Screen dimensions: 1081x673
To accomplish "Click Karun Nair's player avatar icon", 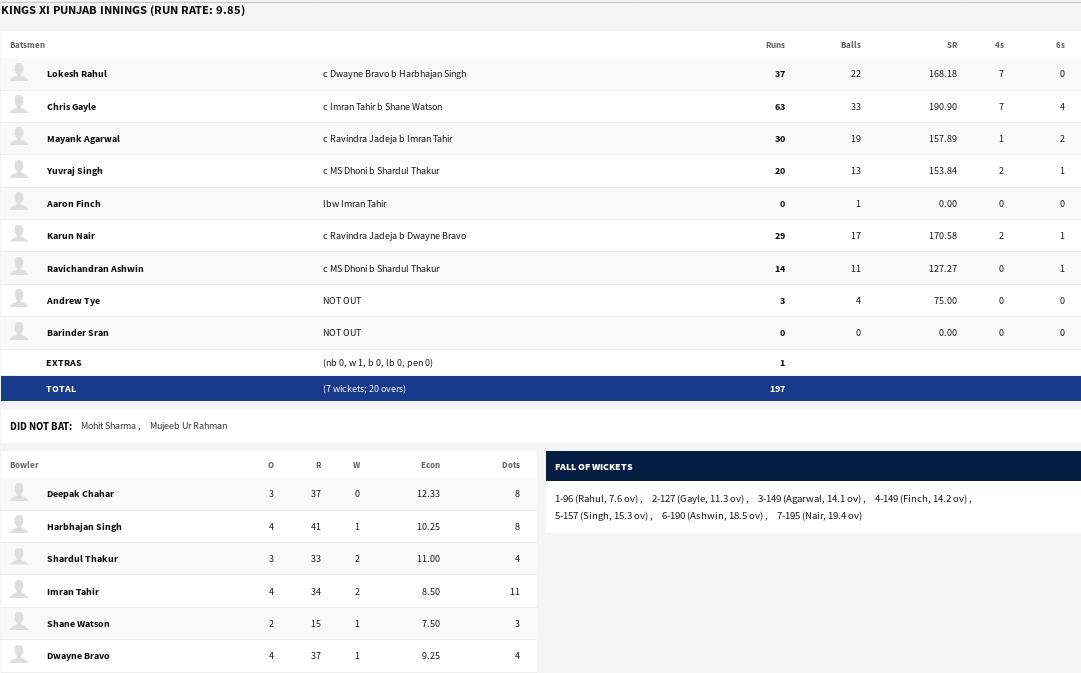I will 19,234.
